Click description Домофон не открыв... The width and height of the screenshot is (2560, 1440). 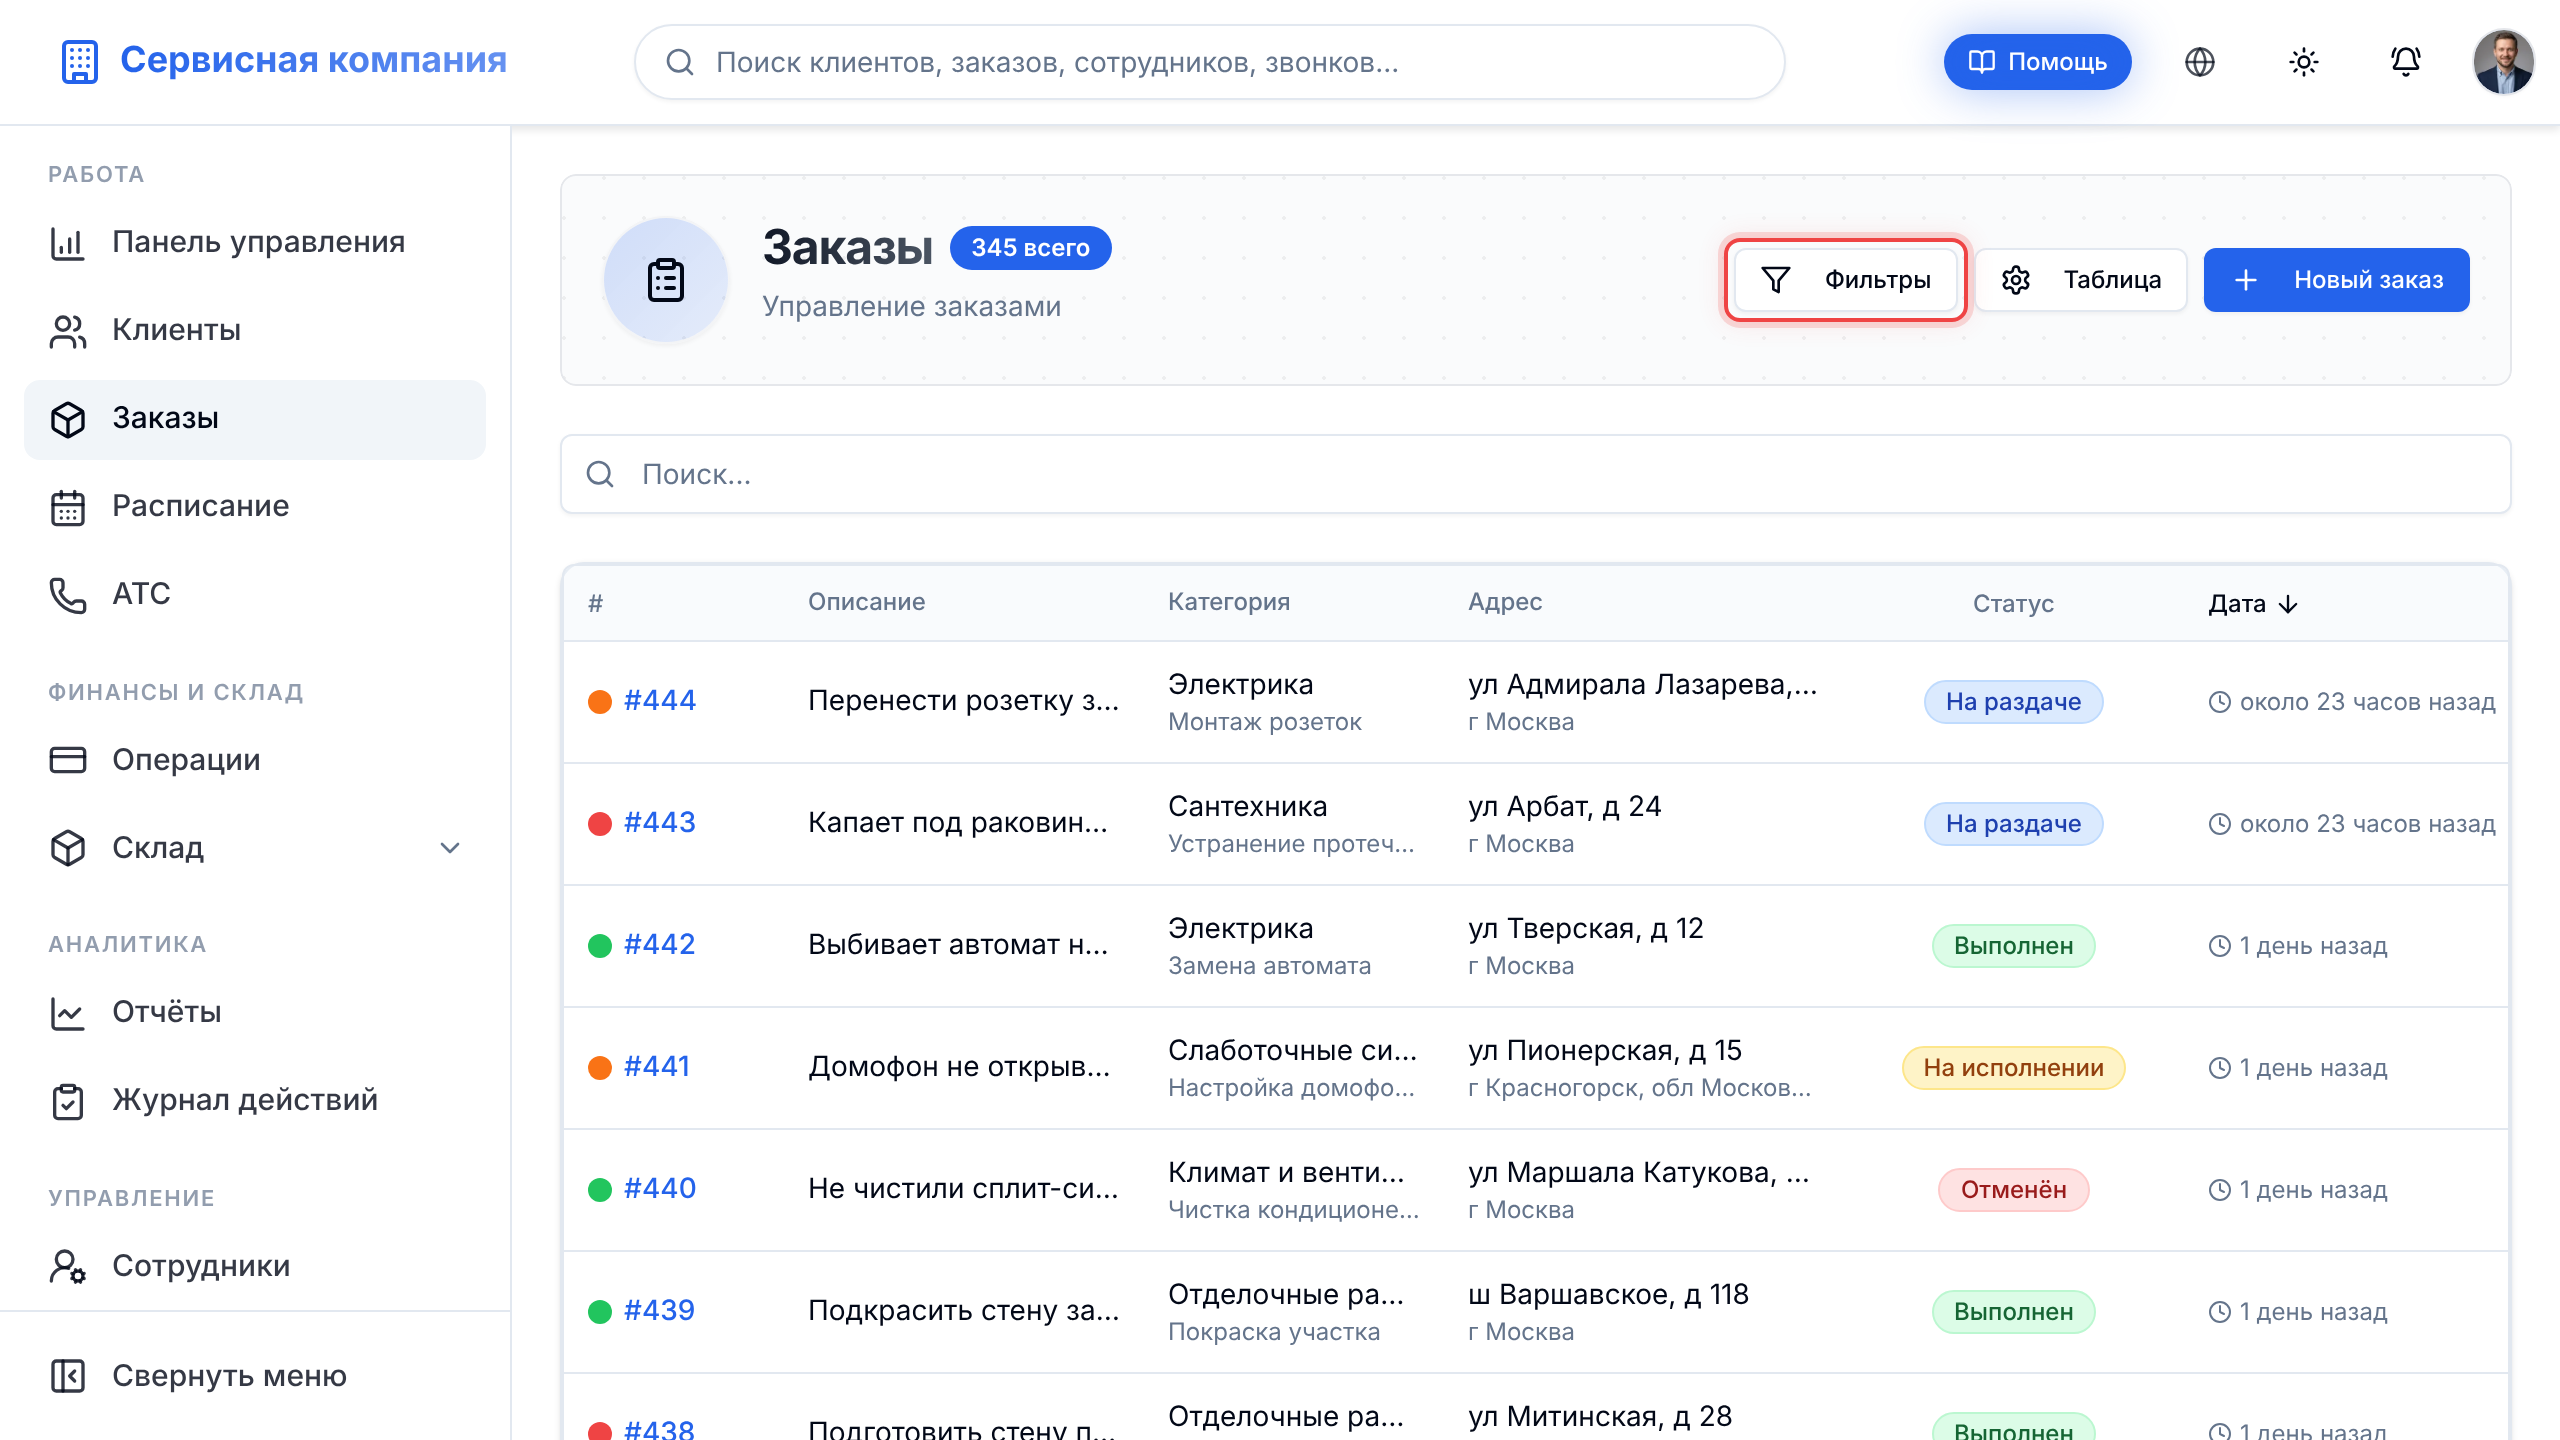959,1067
